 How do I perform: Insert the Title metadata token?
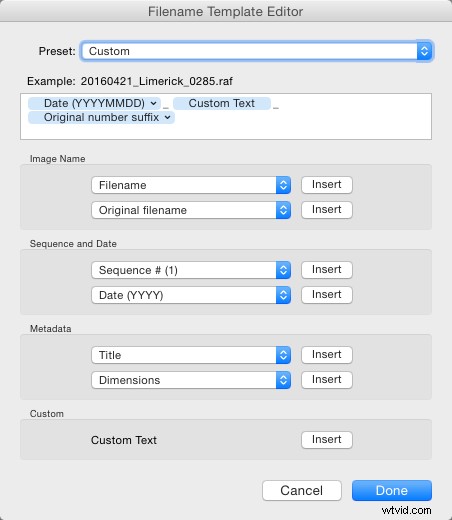click(327, 355)
